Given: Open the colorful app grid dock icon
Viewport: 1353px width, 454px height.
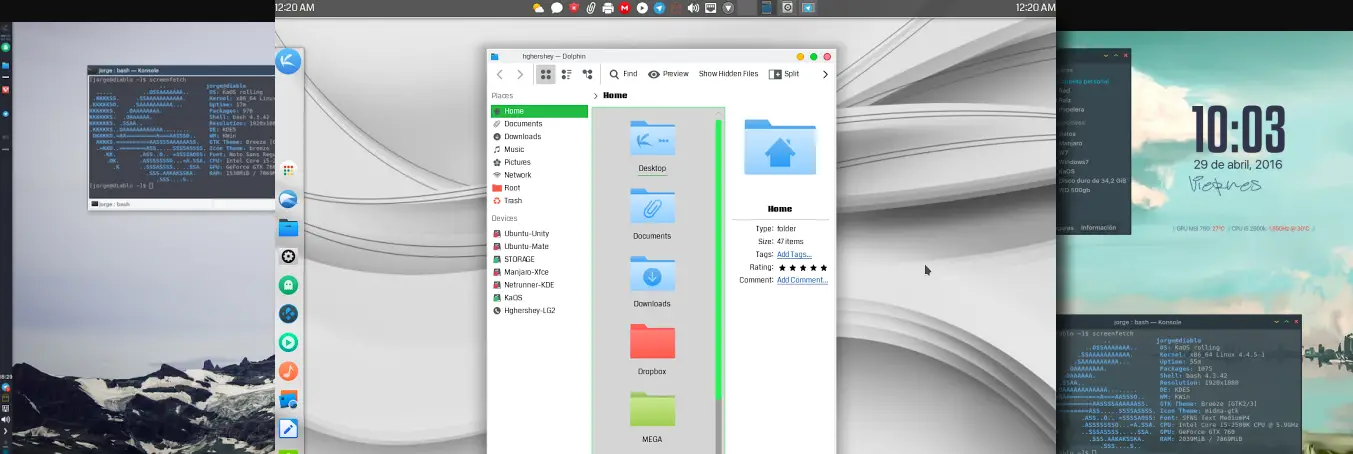Looking at the screenshot, I should pyautogui.click(x=288, y=171).
